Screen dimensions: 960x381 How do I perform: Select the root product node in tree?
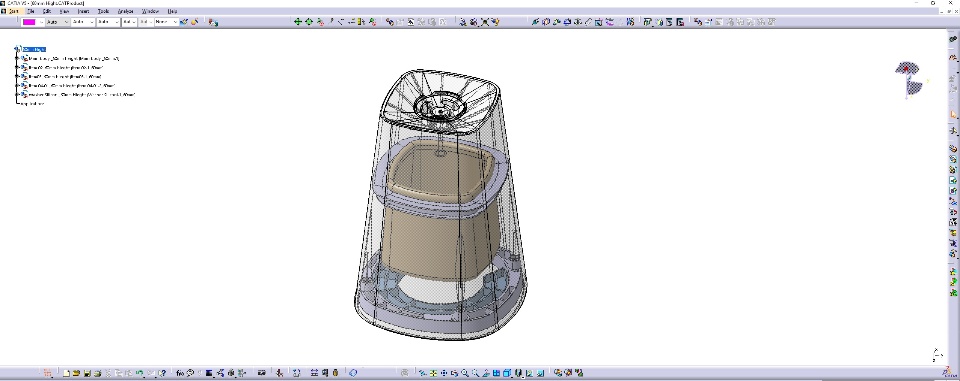(34, 49)
